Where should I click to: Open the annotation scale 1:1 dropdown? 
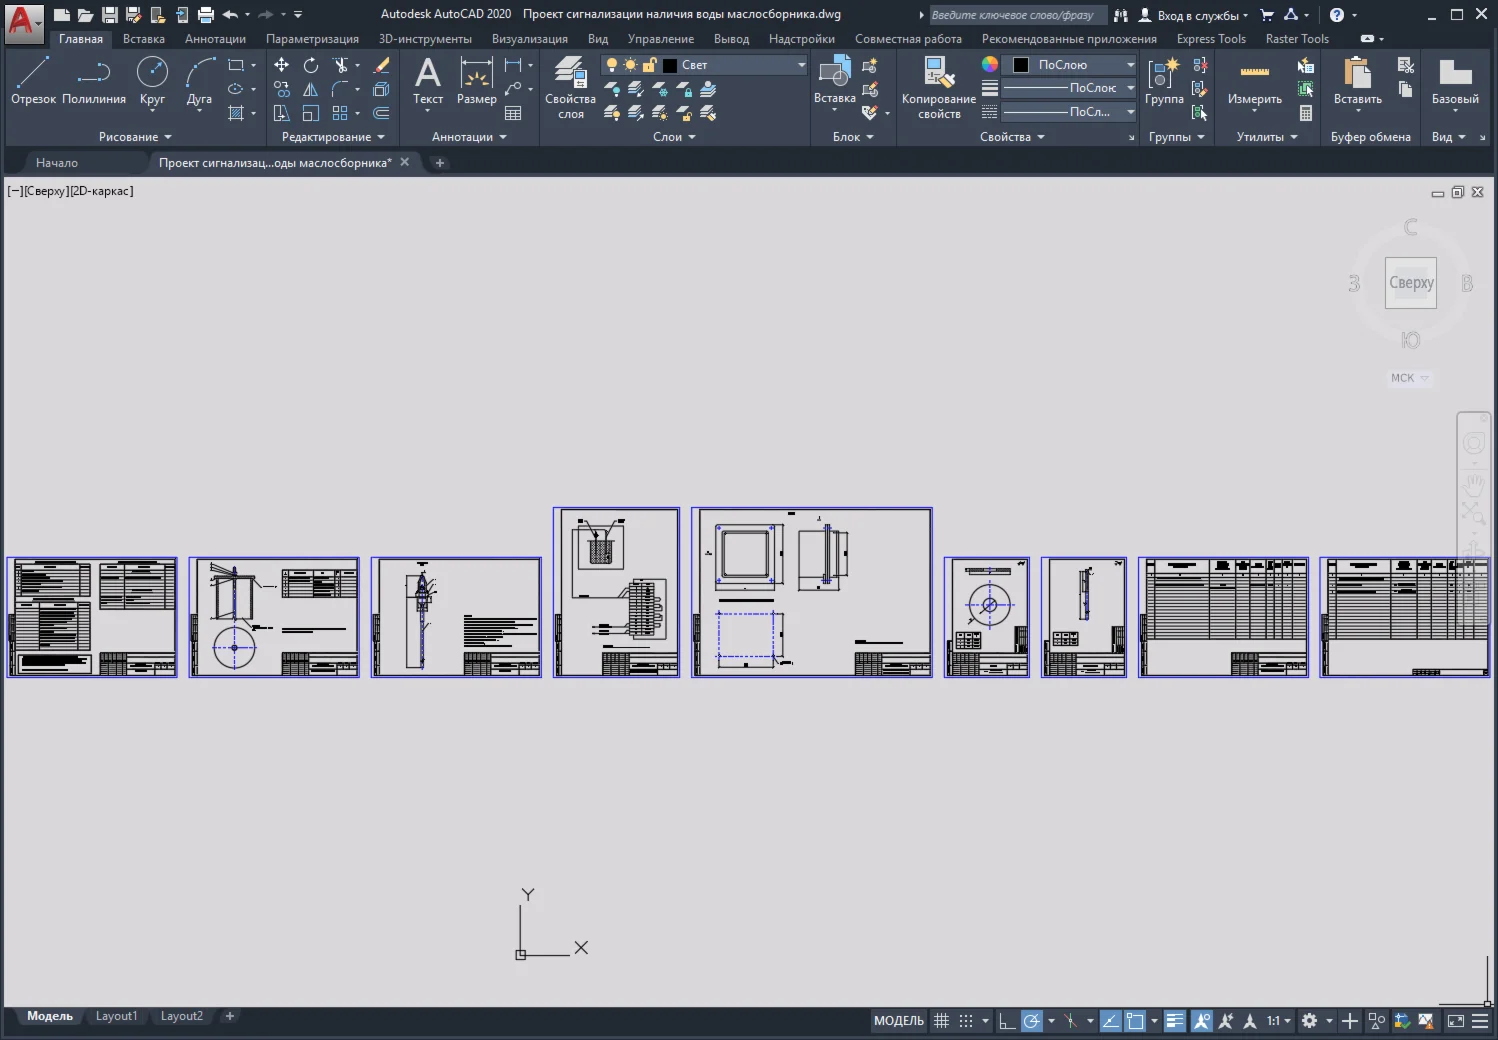[1279, 1021]
